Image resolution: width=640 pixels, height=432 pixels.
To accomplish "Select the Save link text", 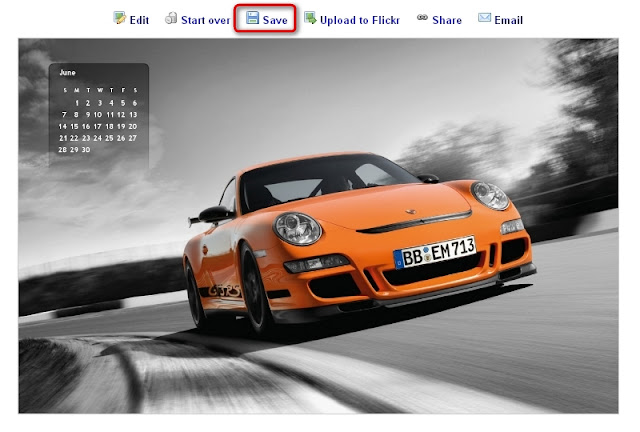I will [275, 20].
